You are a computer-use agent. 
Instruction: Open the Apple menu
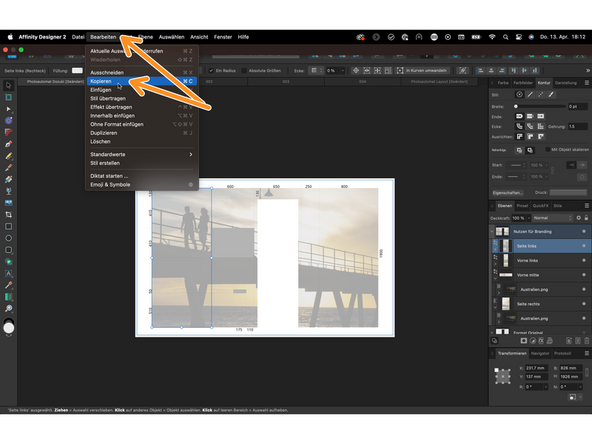(10, 37)
